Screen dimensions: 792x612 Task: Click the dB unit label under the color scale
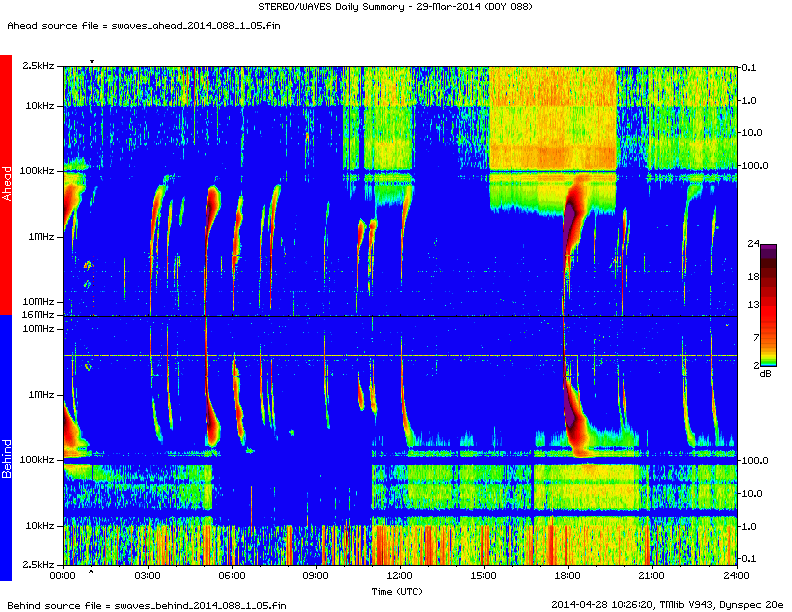(765, 374)
